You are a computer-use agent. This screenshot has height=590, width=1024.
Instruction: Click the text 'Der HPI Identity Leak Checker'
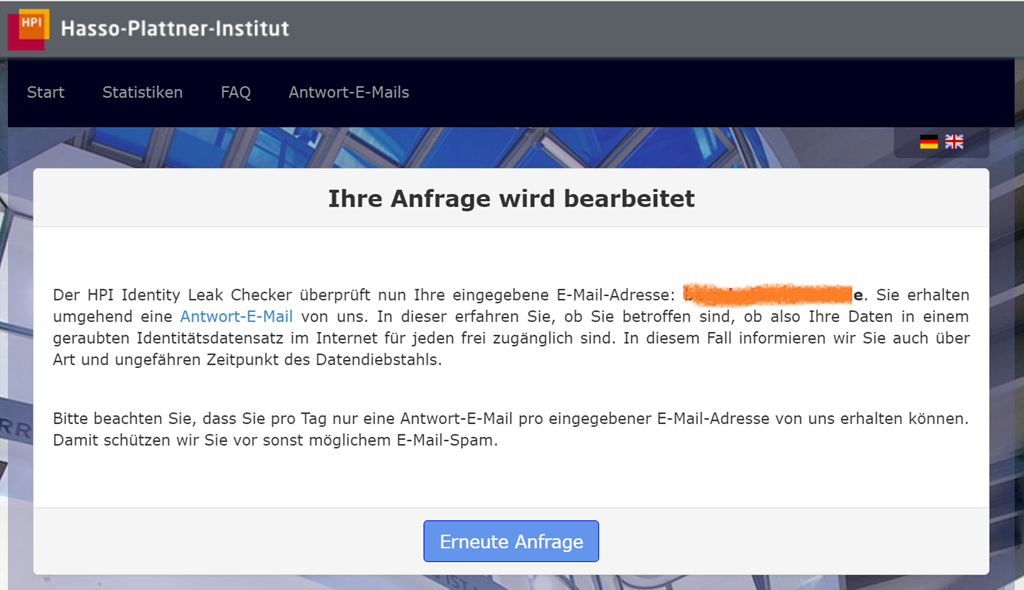(x=160, y=295)
